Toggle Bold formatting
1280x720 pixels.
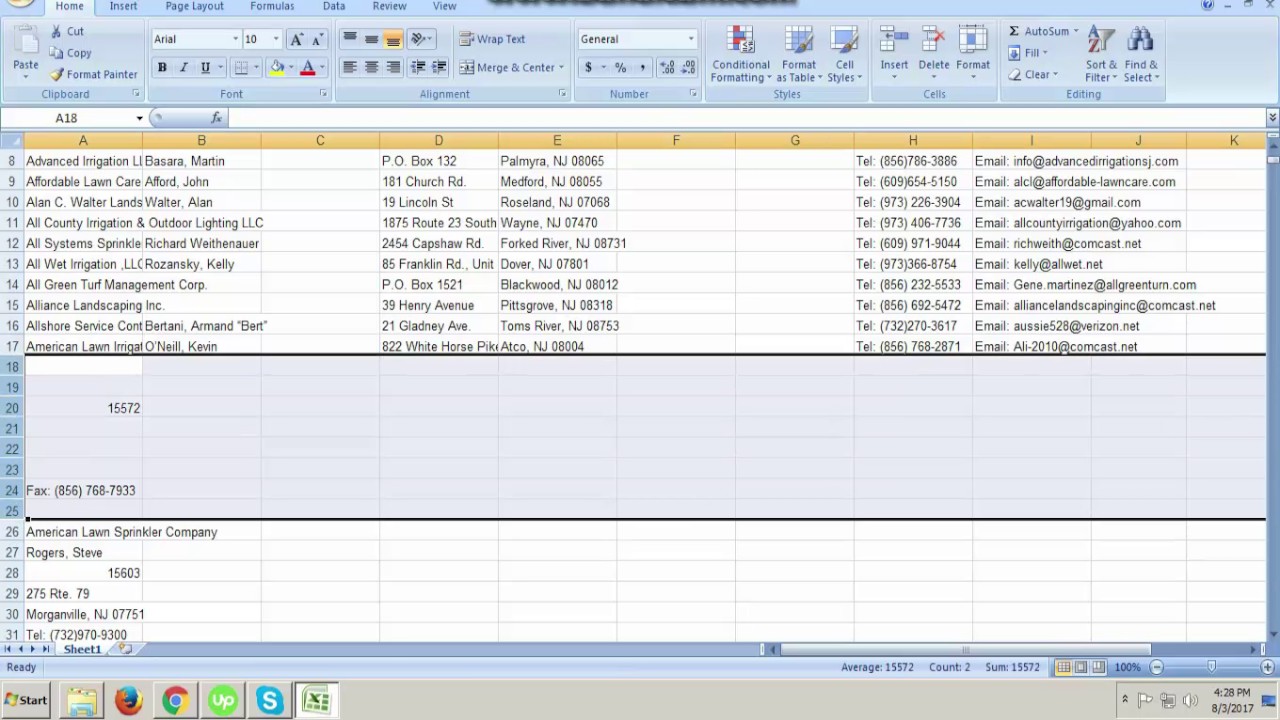pyautogui.click(x=162, y=67)
